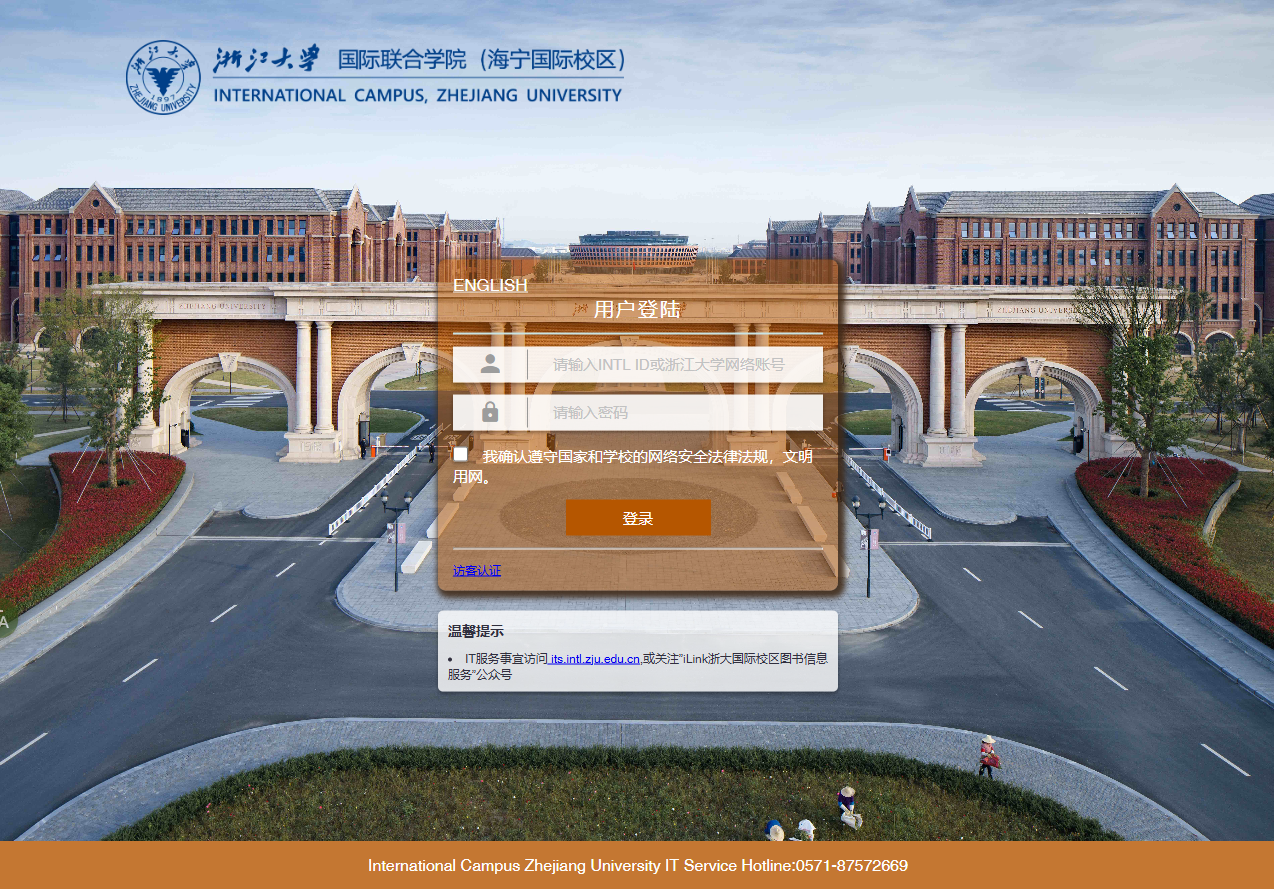Open the its.intl.zju.edu.cn IT service link
The image size is (1274, 889).
coord(595,659)
